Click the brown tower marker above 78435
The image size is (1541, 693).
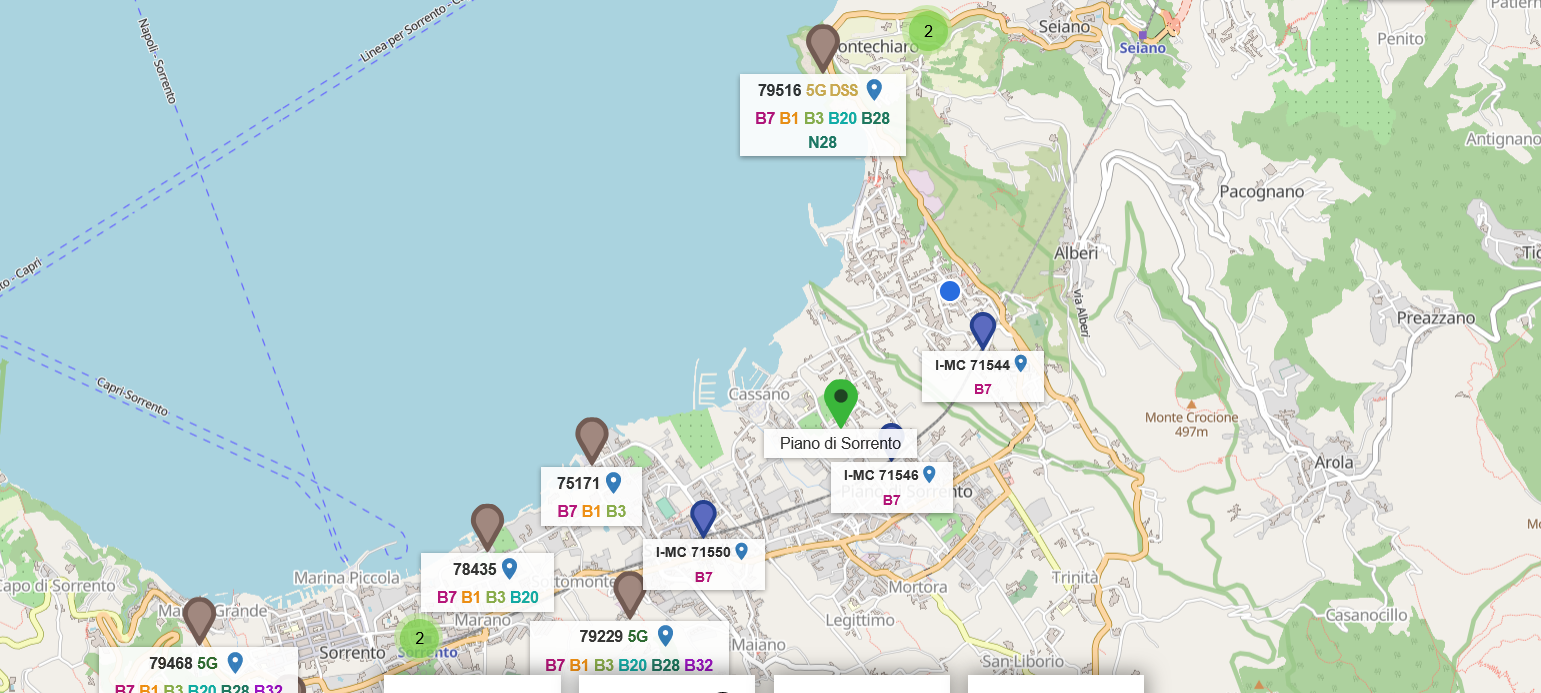pyautogui.click(x=487, y=527)
